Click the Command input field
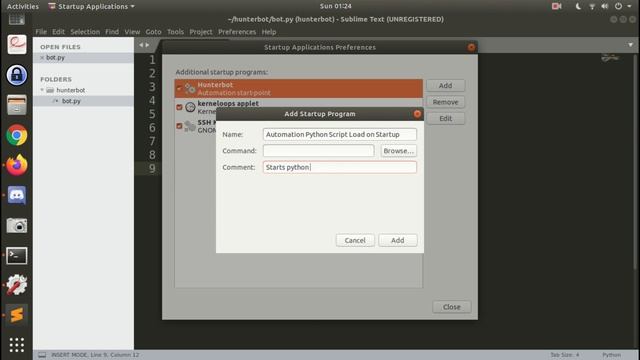Screen dimensions: 640x360 tap(318, 151)
